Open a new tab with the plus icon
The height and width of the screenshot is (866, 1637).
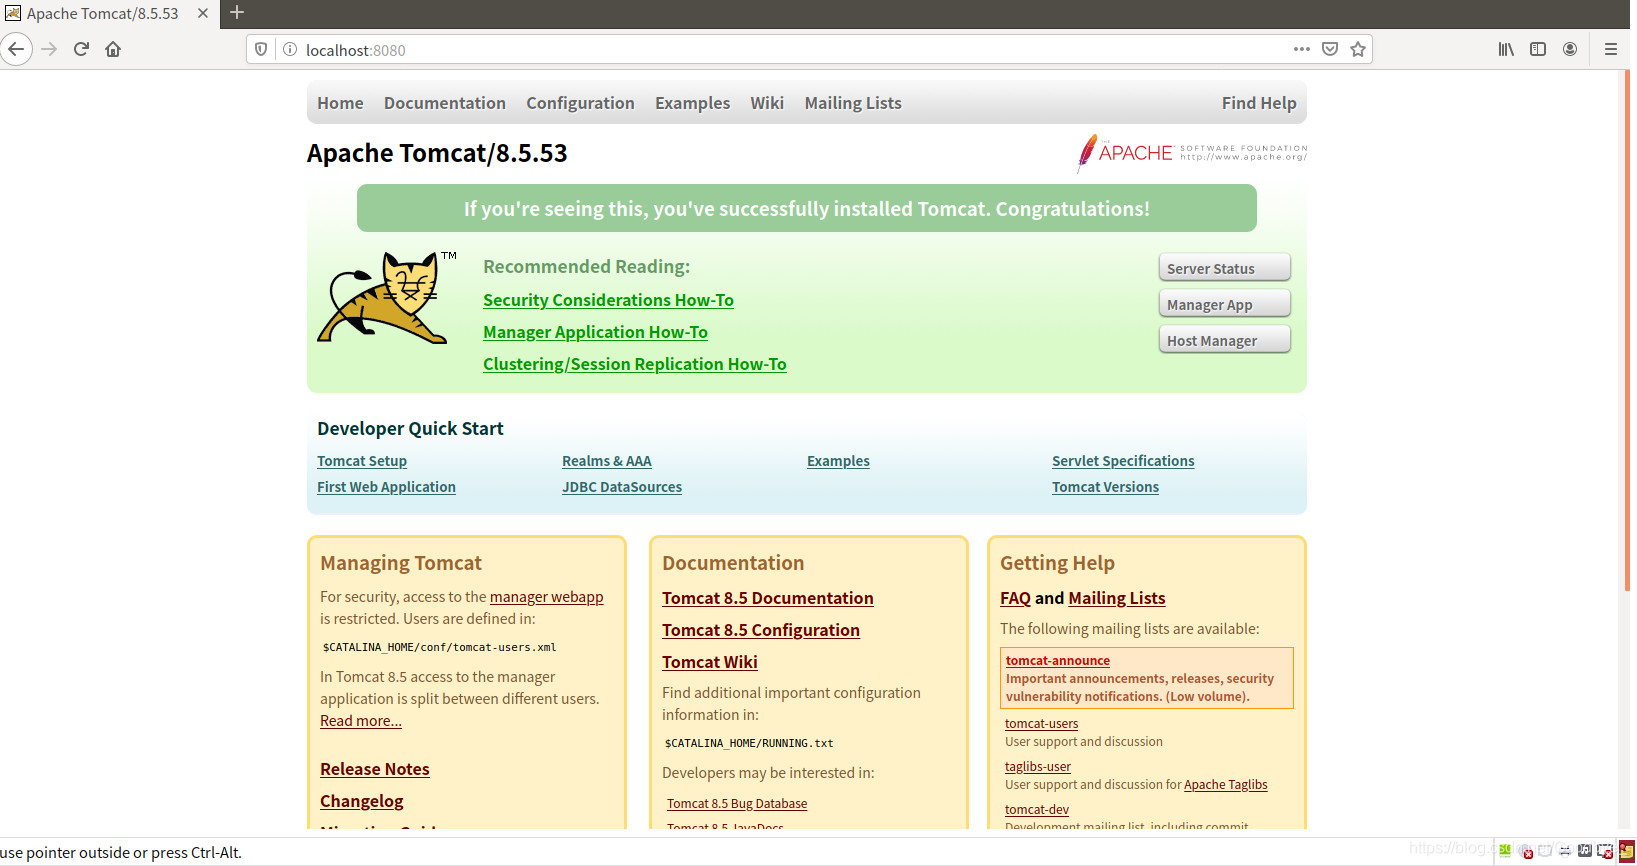point(237,13)
